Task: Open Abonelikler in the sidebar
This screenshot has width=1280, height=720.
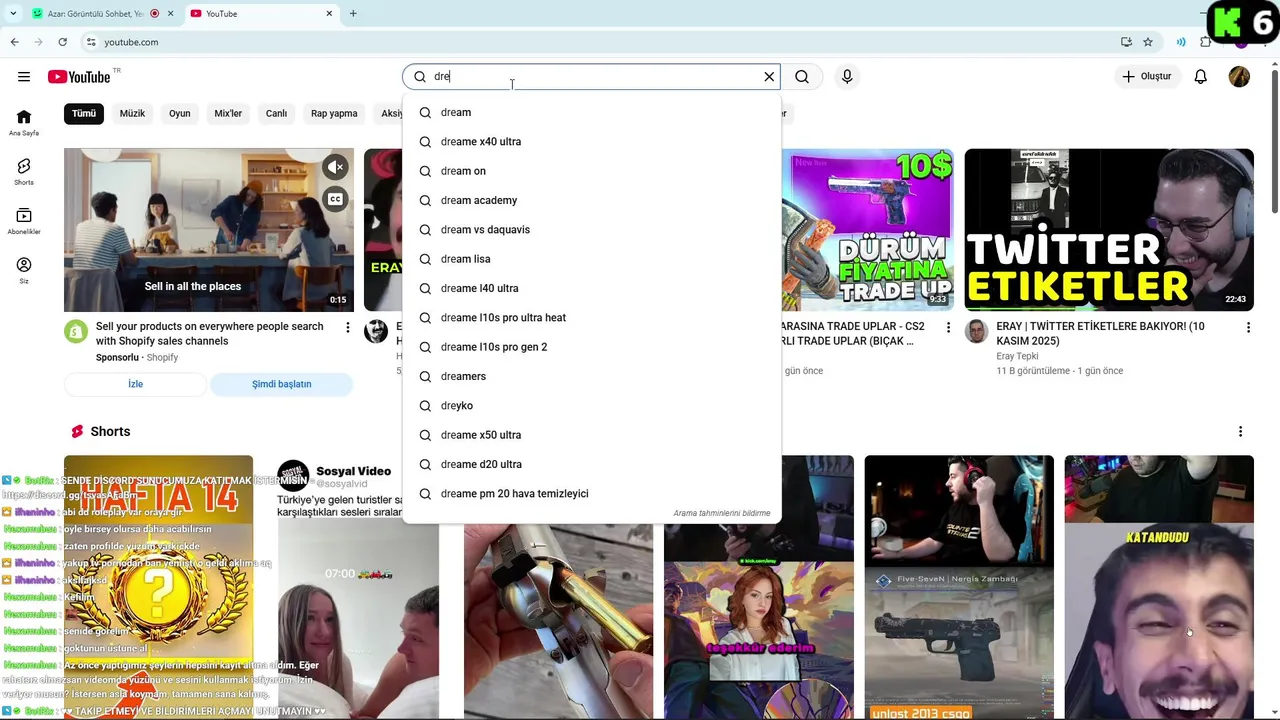Action: [24, 221]
